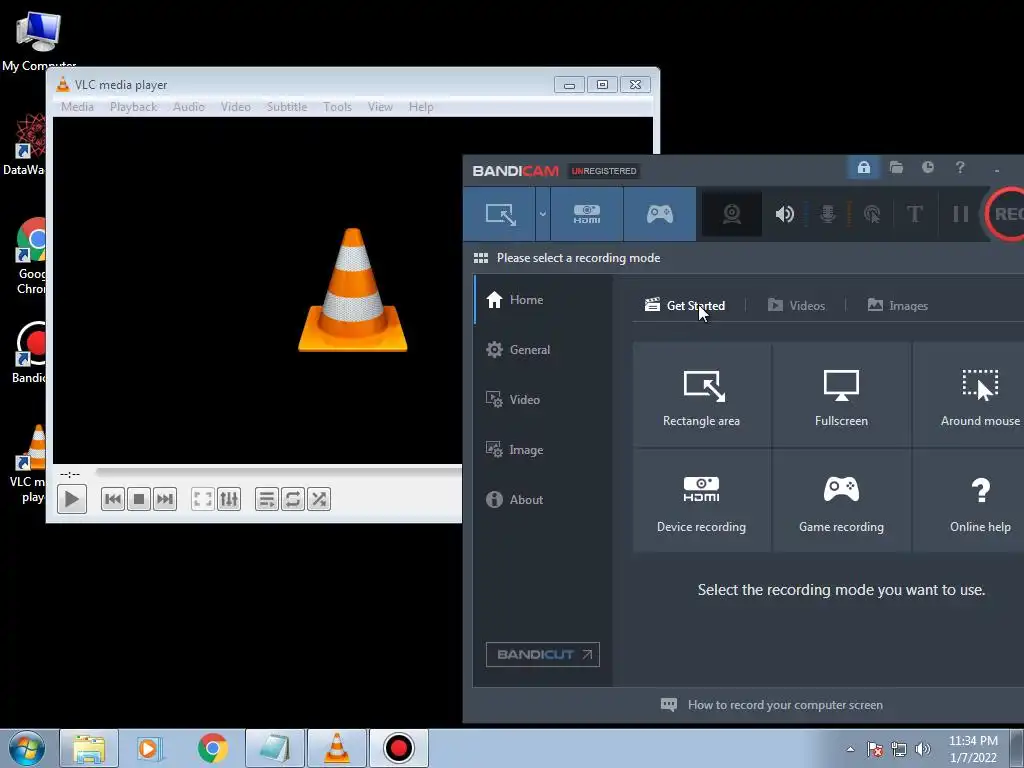Open the Video menu in VLC
The width and height of the screenshot is (1024, 768).
click(236, 106)
